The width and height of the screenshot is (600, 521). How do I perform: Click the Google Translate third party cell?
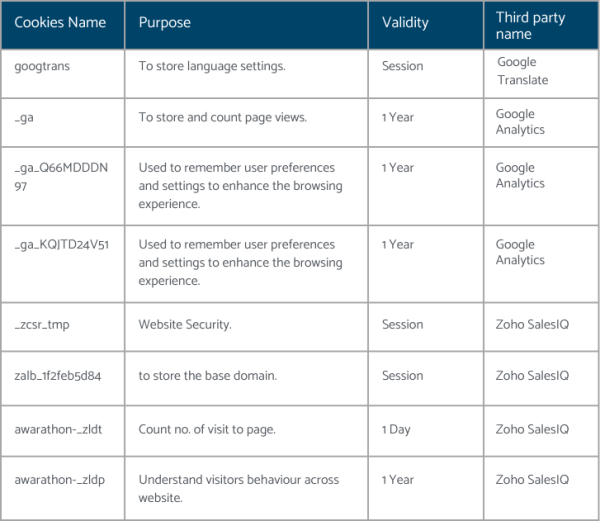(x=523, y=71)
